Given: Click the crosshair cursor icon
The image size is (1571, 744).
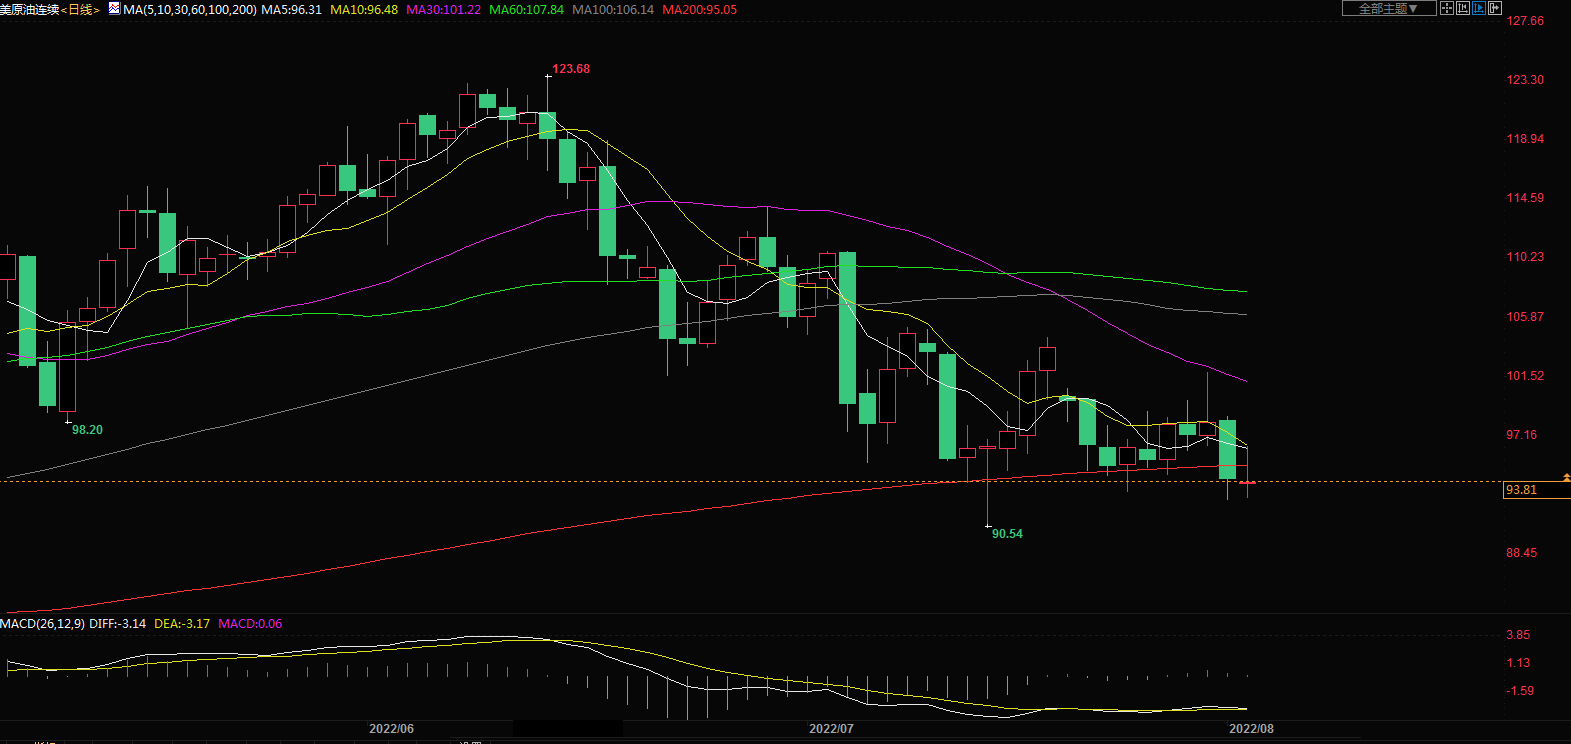Looking at the screenshot, I should click(1447, 8).
